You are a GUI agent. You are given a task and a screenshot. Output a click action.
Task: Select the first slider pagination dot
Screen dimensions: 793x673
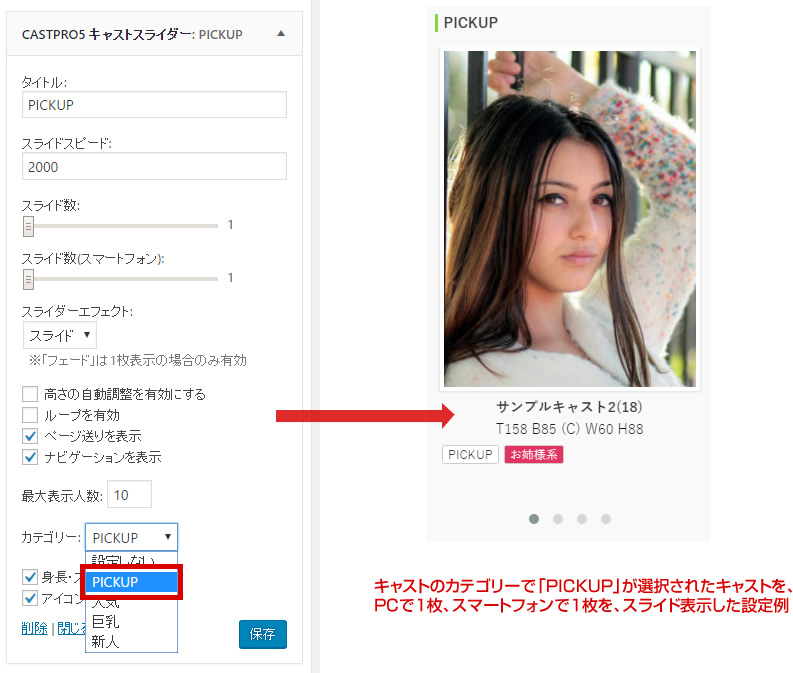[534, 519]
